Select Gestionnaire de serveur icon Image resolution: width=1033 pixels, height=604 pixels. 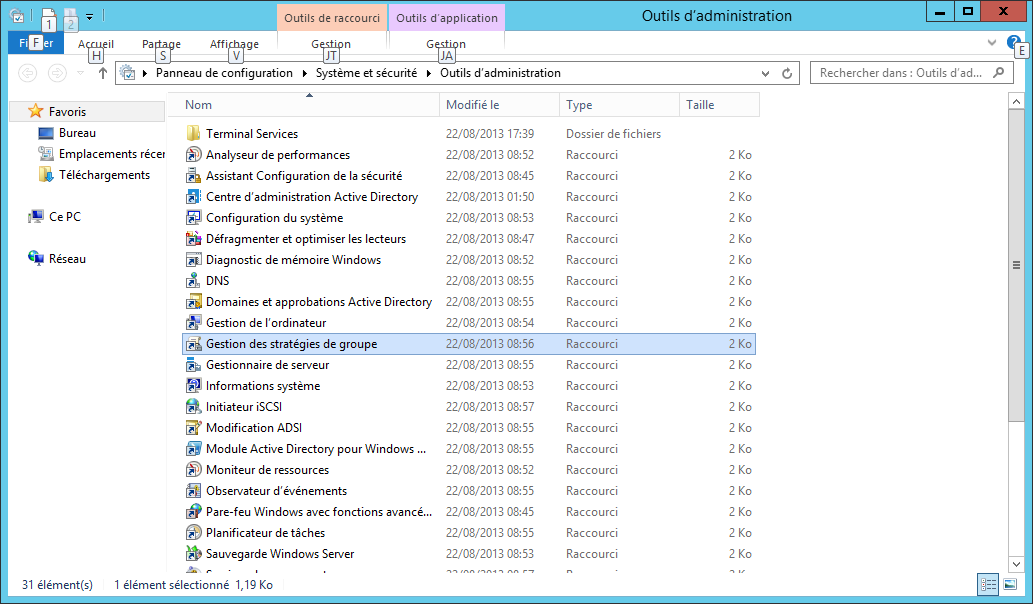(x=193, y=365)
